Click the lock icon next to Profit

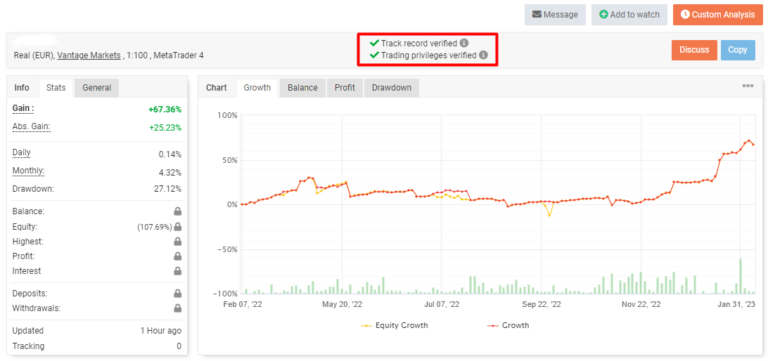[177, 256]
